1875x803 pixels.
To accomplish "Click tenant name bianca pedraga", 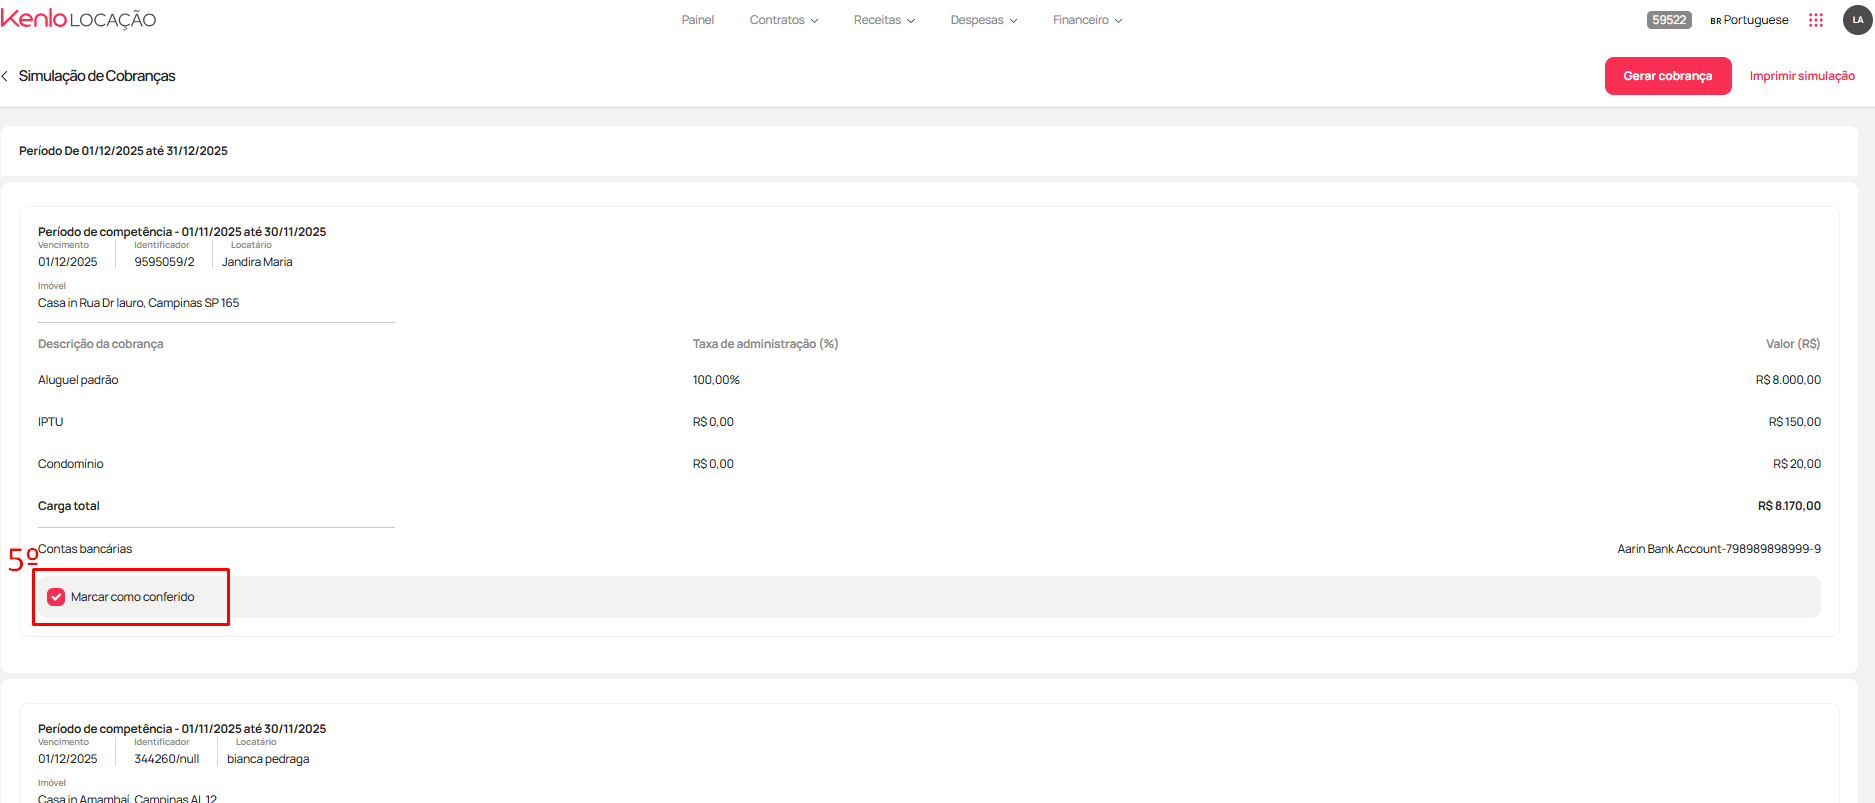I will (268, 759).
